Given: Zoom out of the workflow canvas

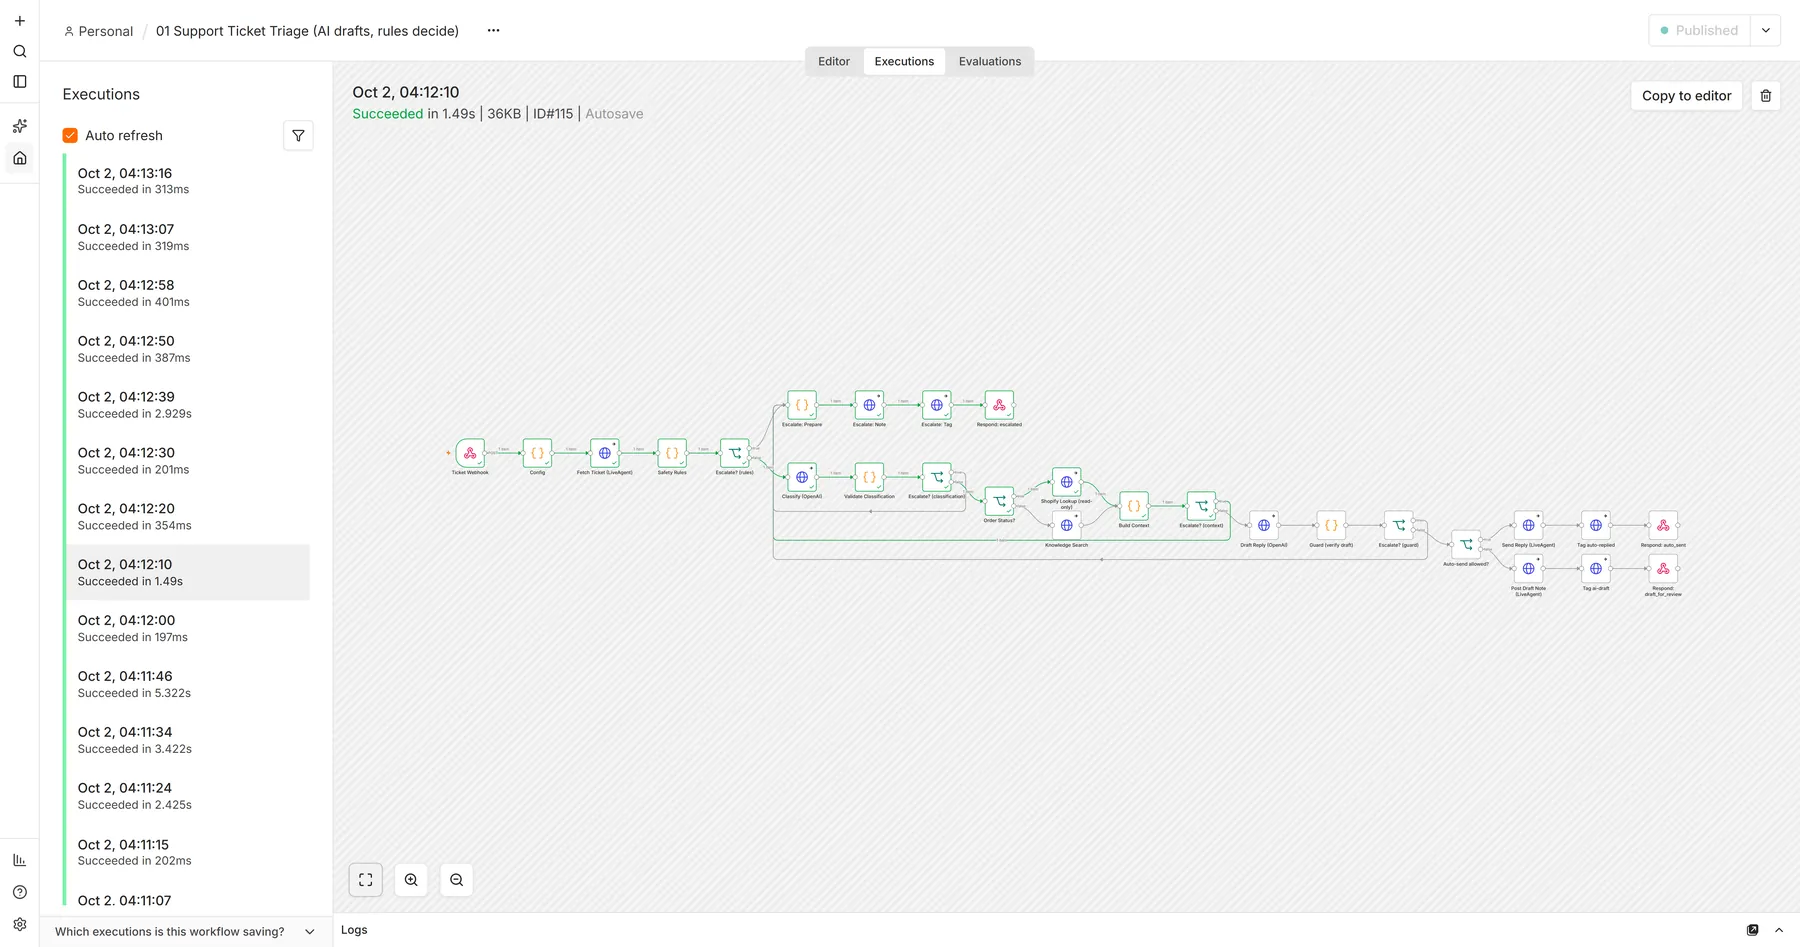Looking at the screenshot, I should [x=456, y=880].
